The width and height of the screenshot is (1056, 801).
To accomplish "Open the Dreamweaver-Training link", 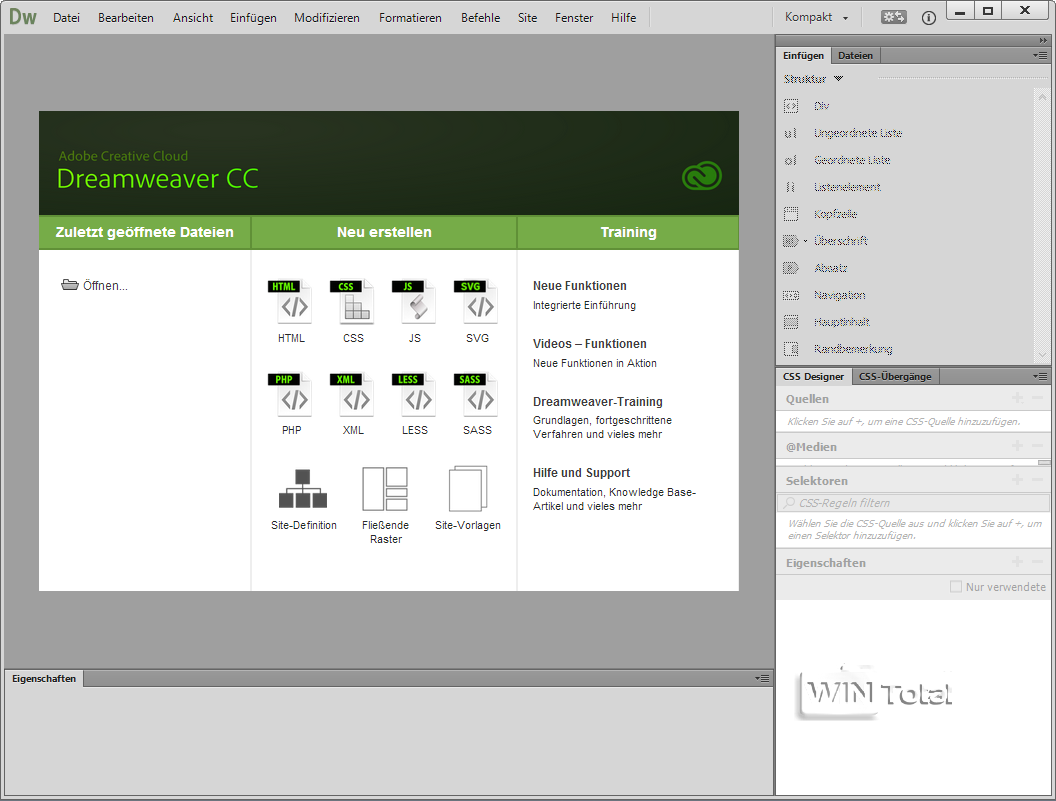I will click(597, 402).
